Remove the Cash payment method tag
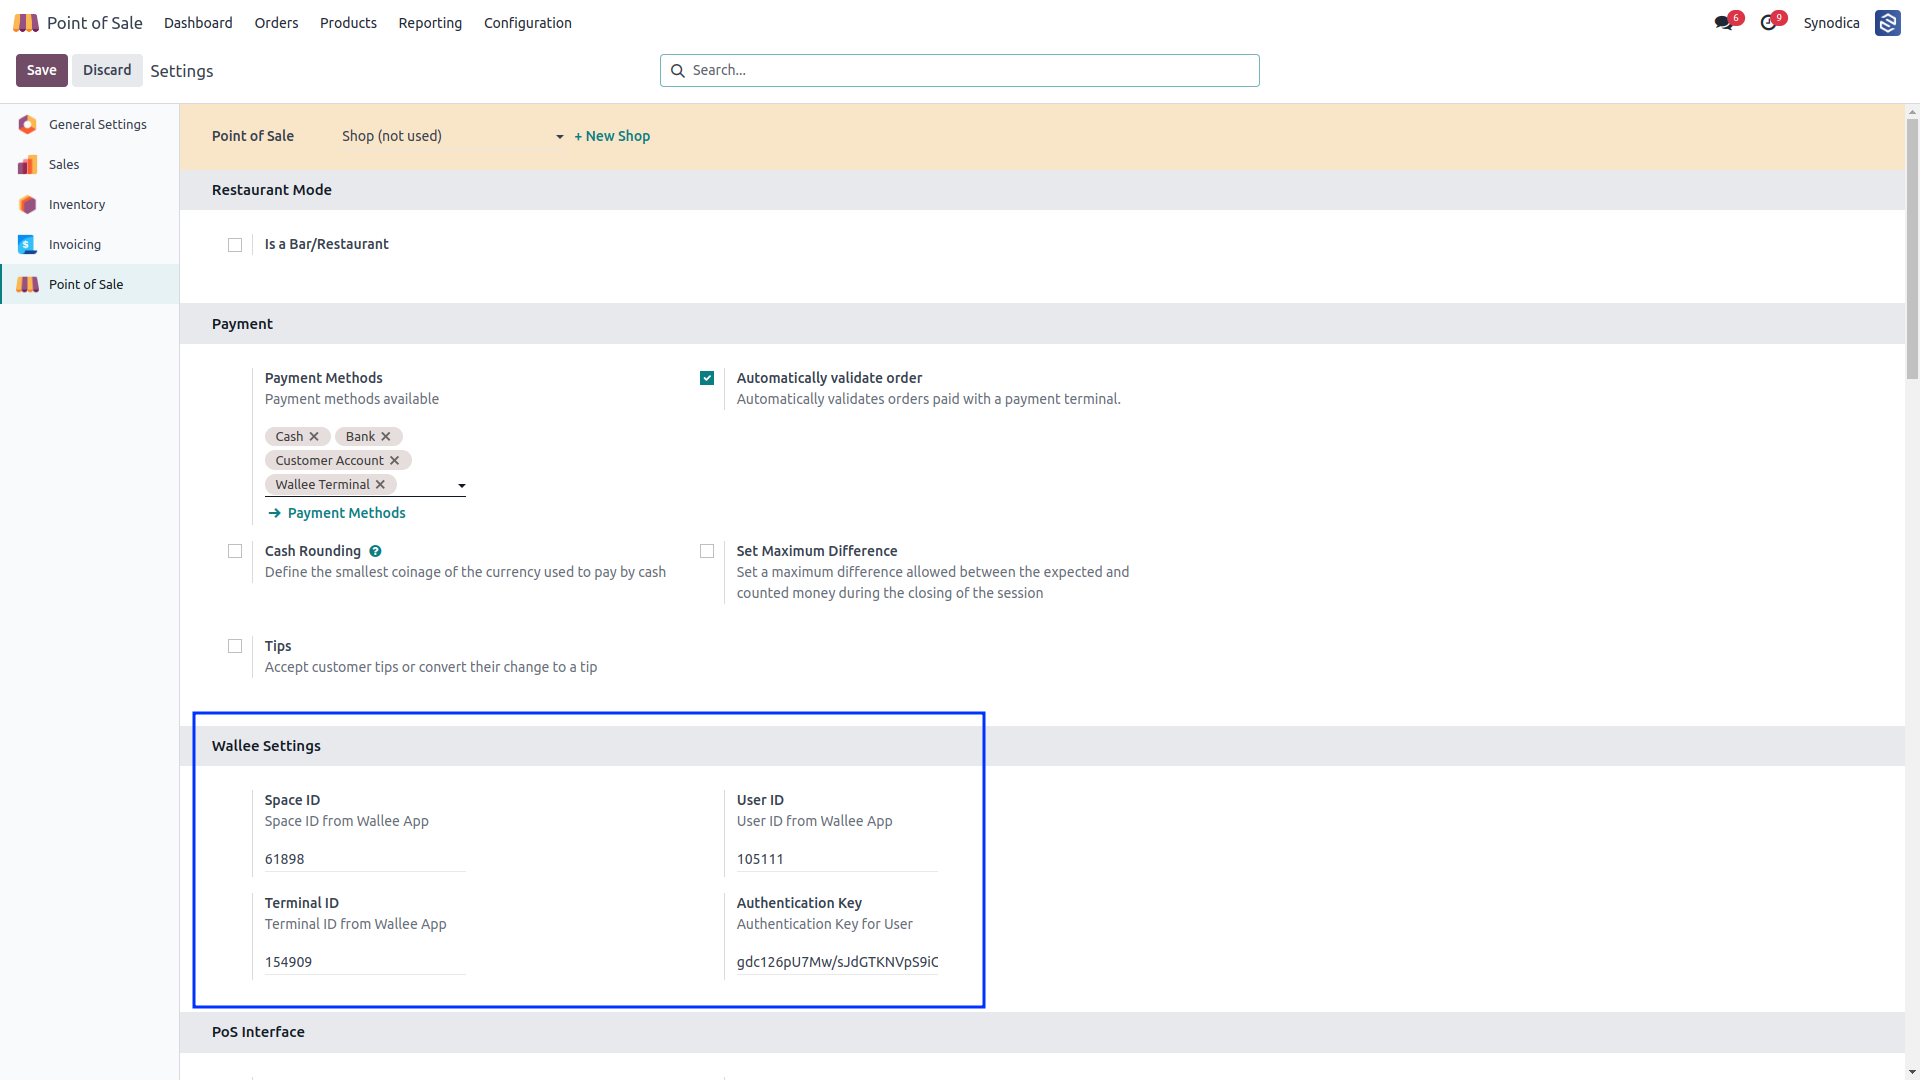Image resolution: width=1920 pixels, height=1080 pixels. click(314, 437)
